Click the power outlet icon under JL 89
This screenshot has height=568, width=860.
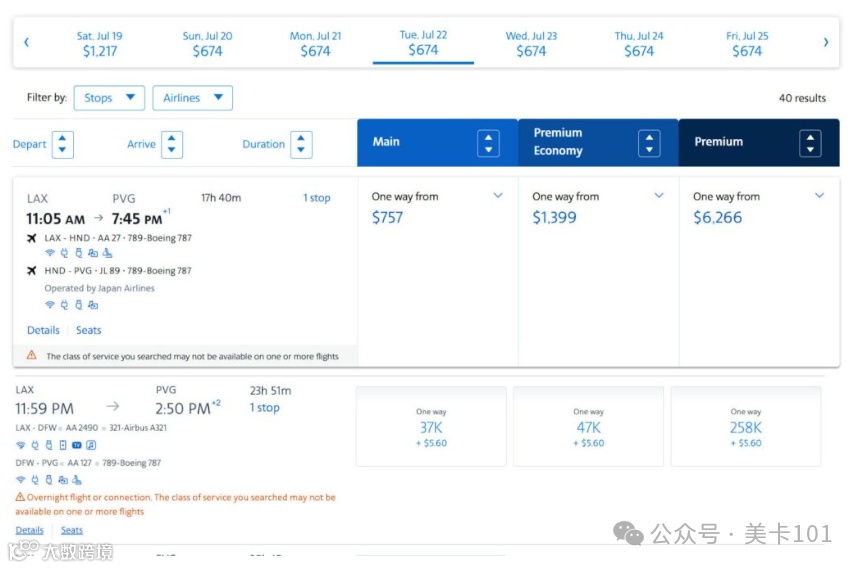click(64, 305)
